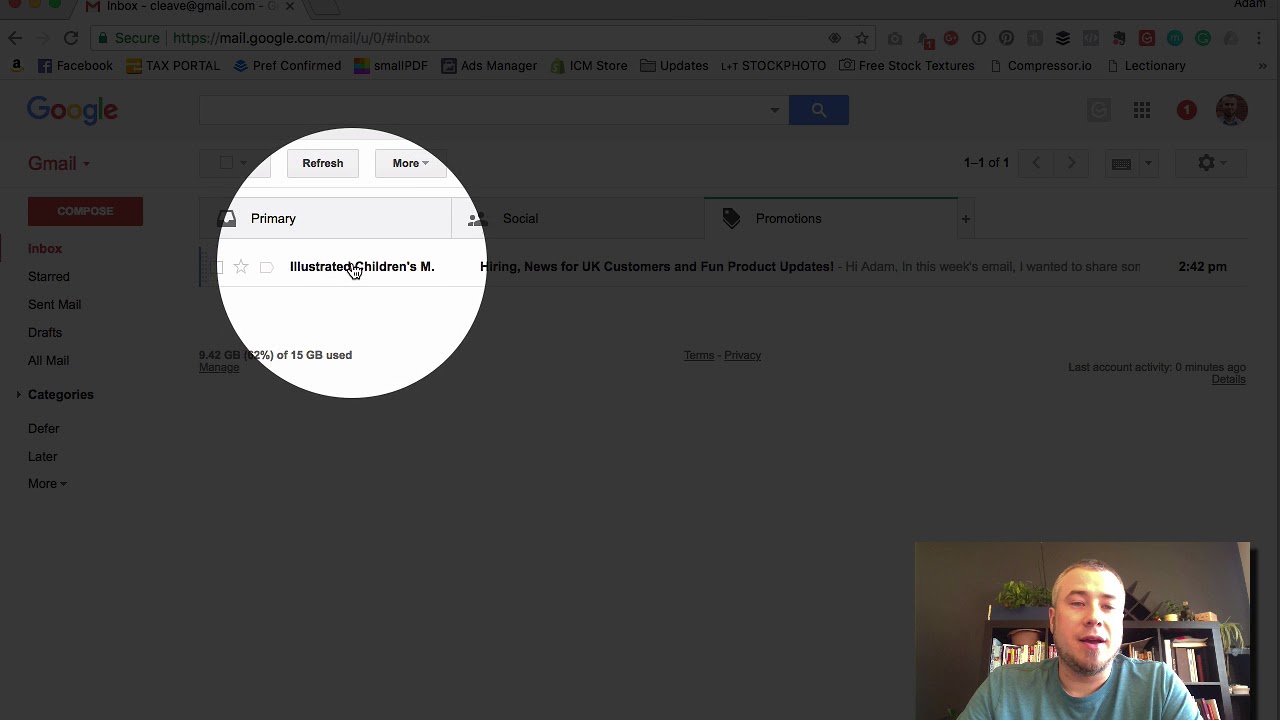The width and height of the screenshot is (1280, 720).
Task: Open the Starred folder
Action: tap(49, 277)
